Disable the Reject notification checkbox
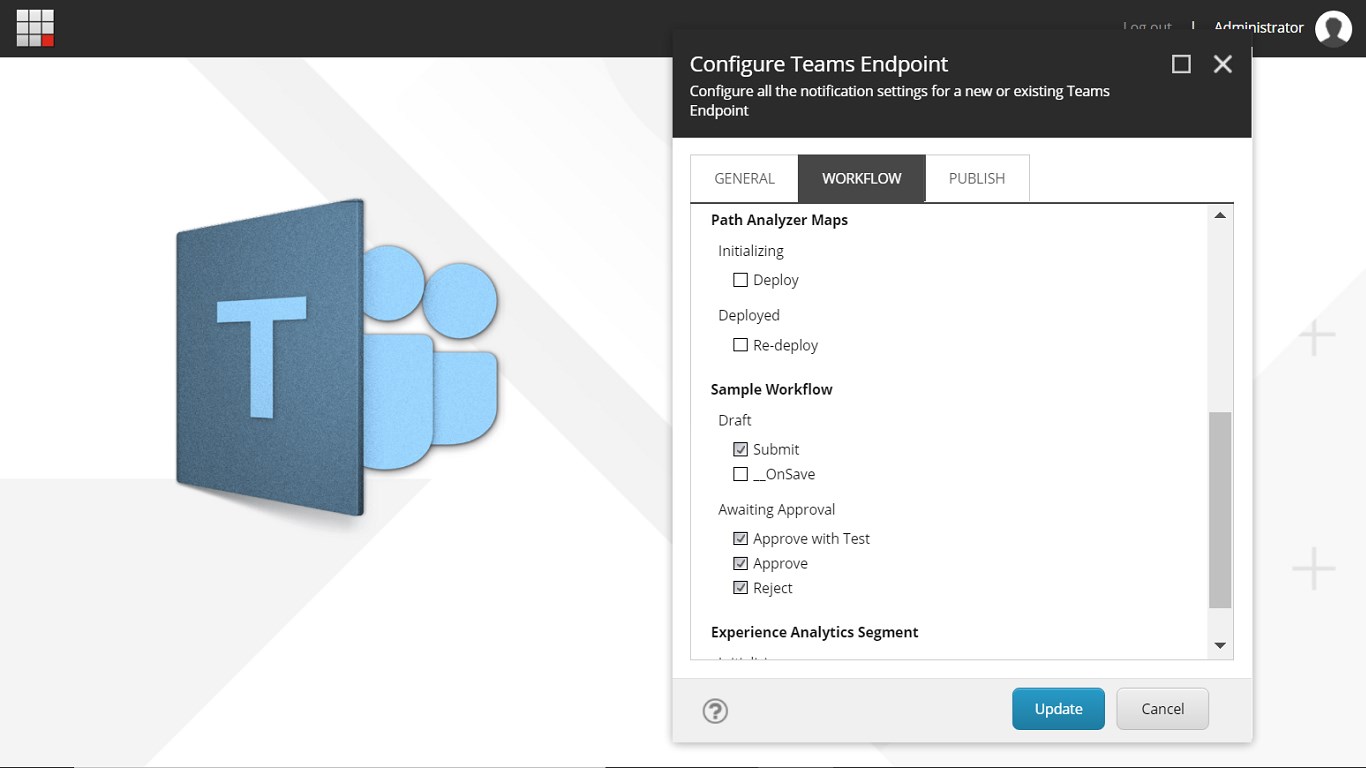 (741, 588)
